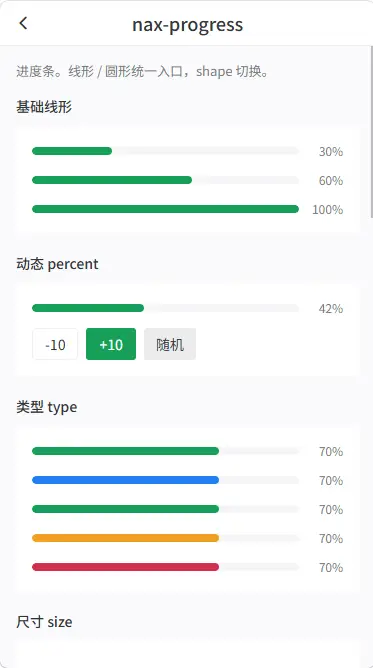Click the 30% green progress bar
Image resolution: width=373 pixels, height=668 pixels.
(x=166, y=151)
